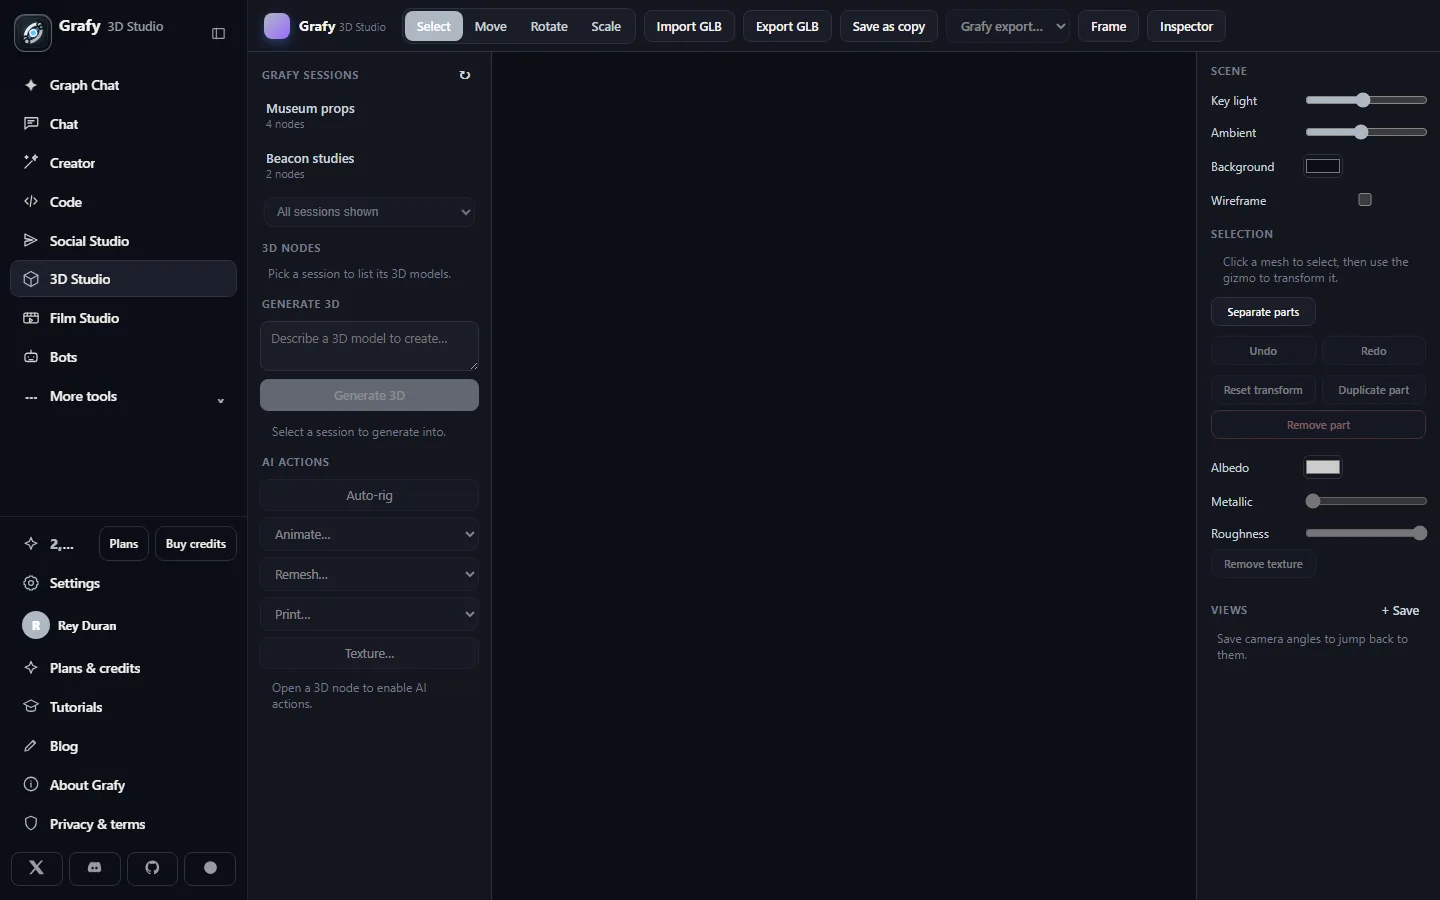Expand the More tools menu
Image resolution: width=1440 pixels, height=900 pixels.
coord(124,396)
